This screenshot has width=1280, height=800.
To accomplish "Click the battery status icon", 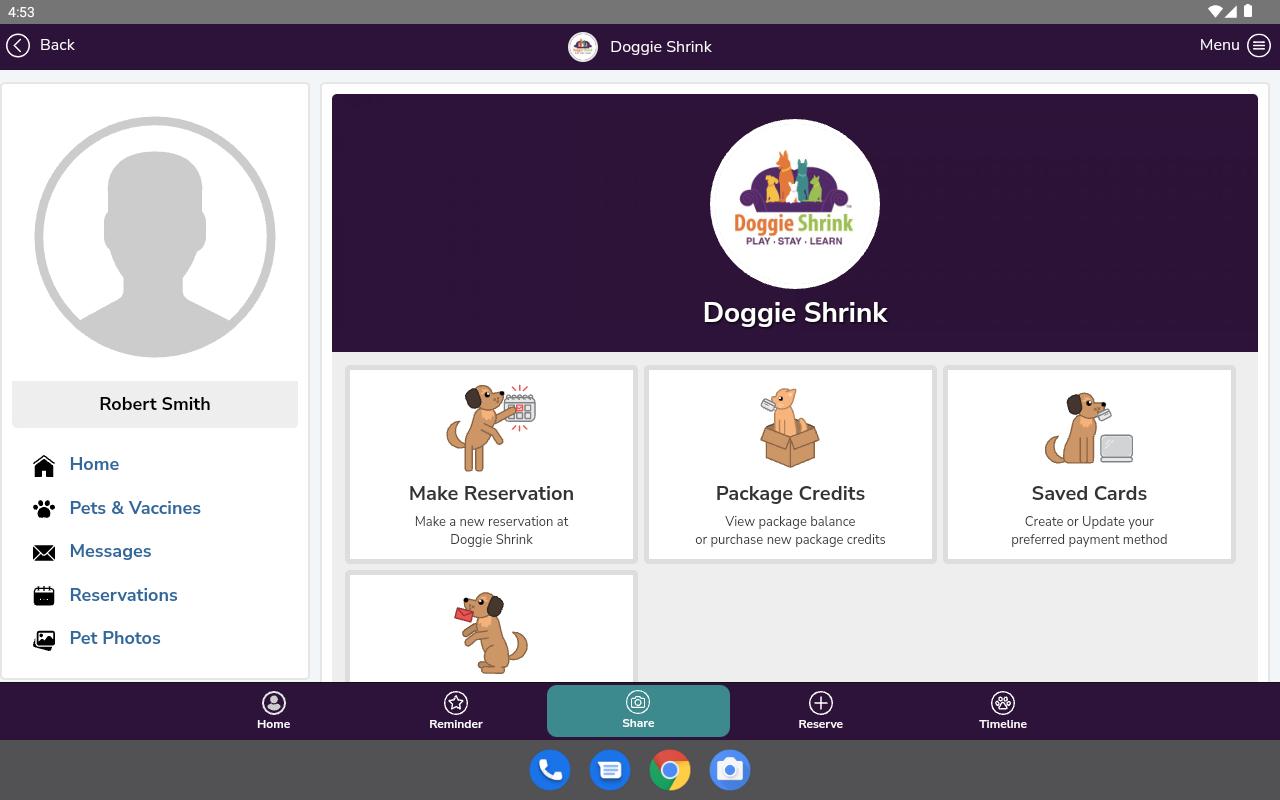I will pos(1248,12).
